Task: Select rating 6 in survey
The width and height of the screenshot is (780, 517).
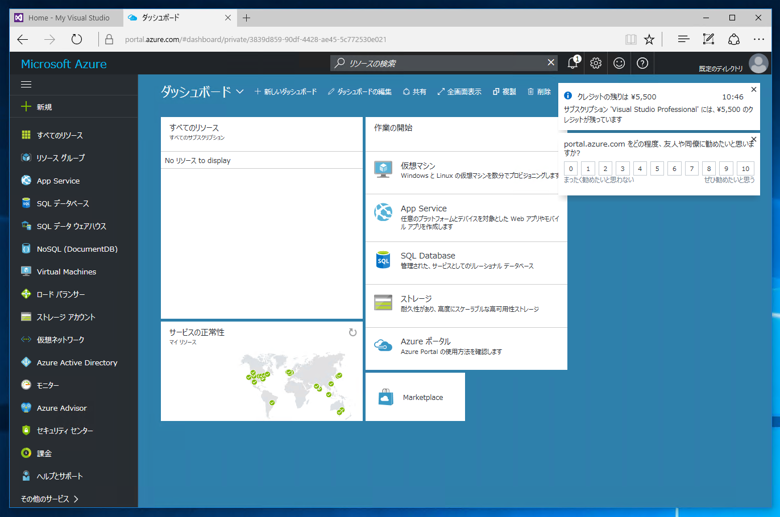Action: 675,169
